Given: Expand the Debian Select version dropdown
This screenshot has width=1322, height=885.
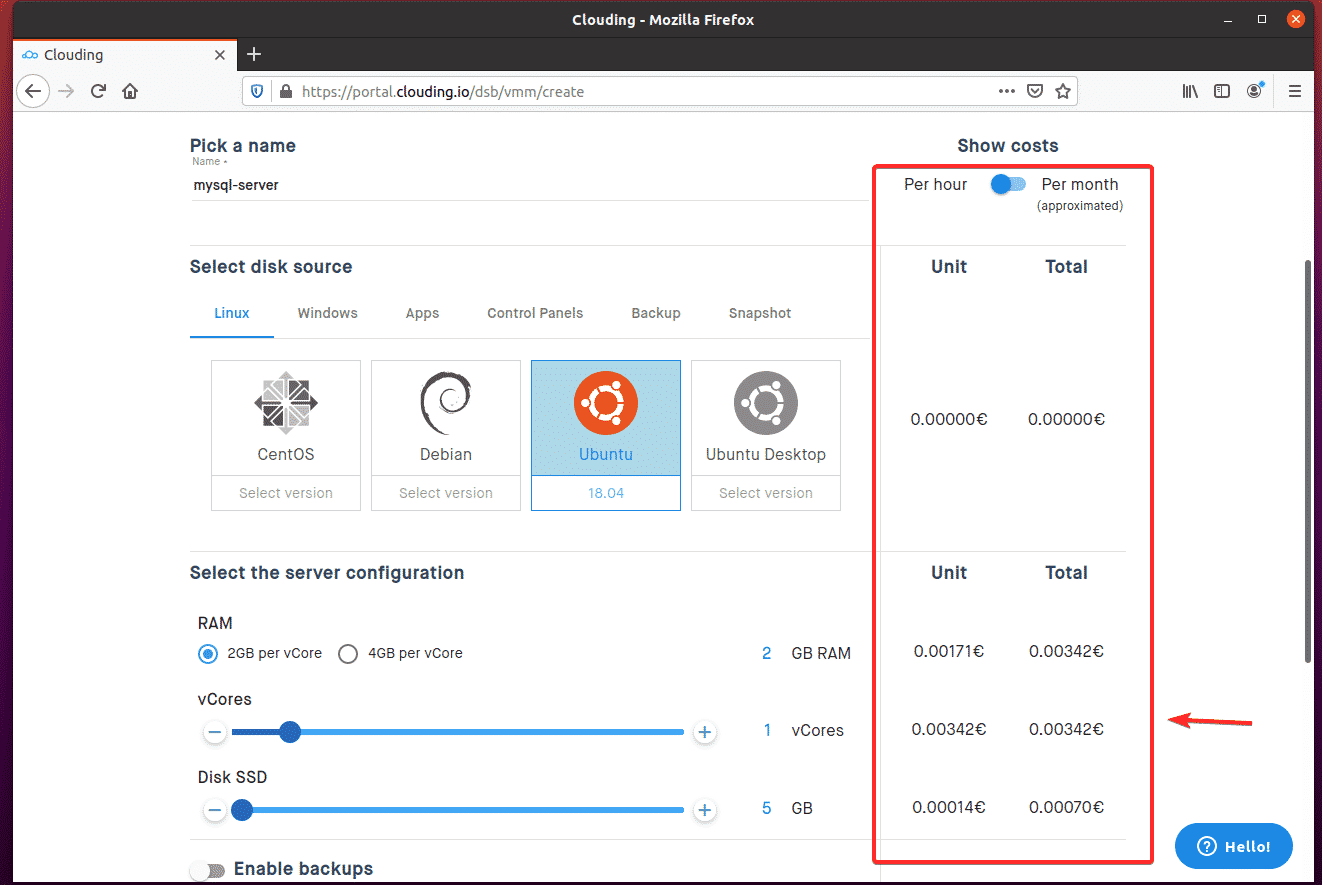Looking at the screenshot, I should tap(446, 493).
